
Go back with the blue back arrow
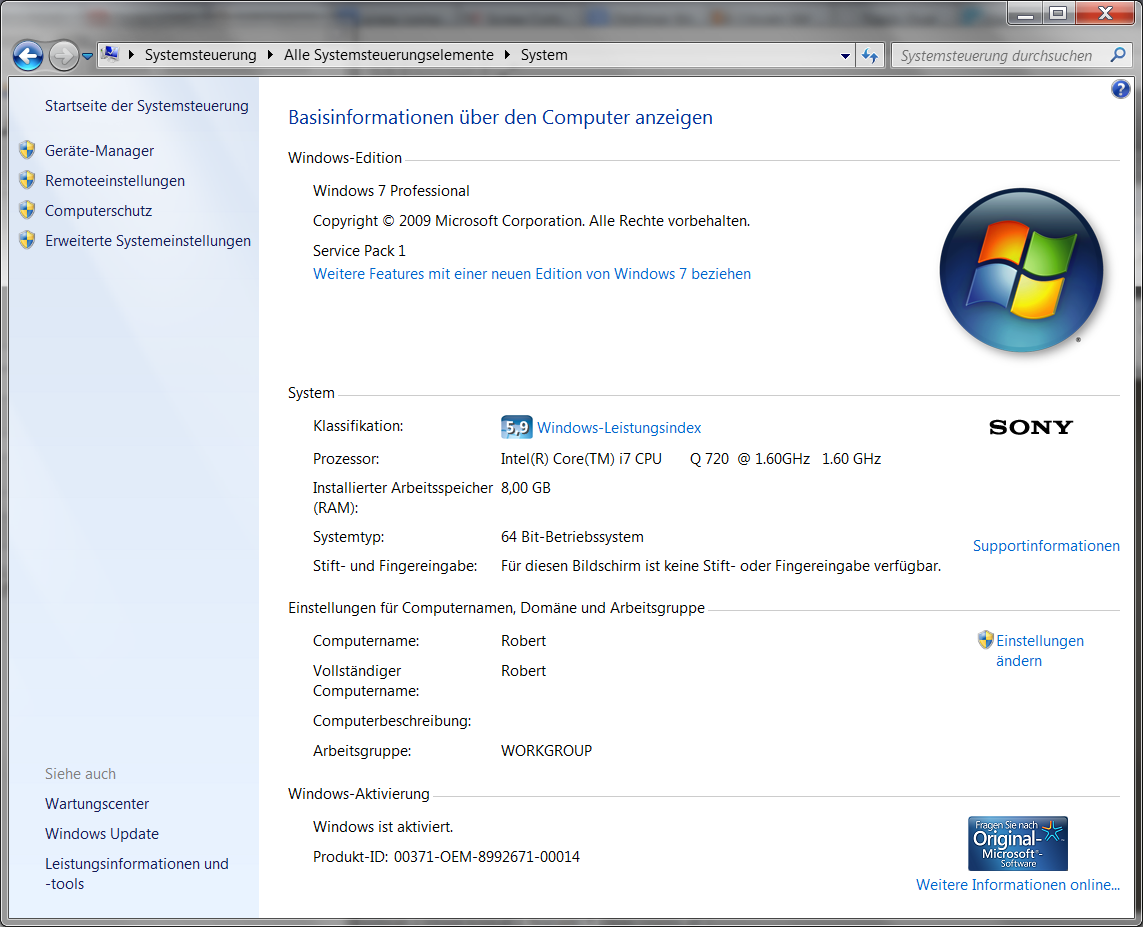28,55
